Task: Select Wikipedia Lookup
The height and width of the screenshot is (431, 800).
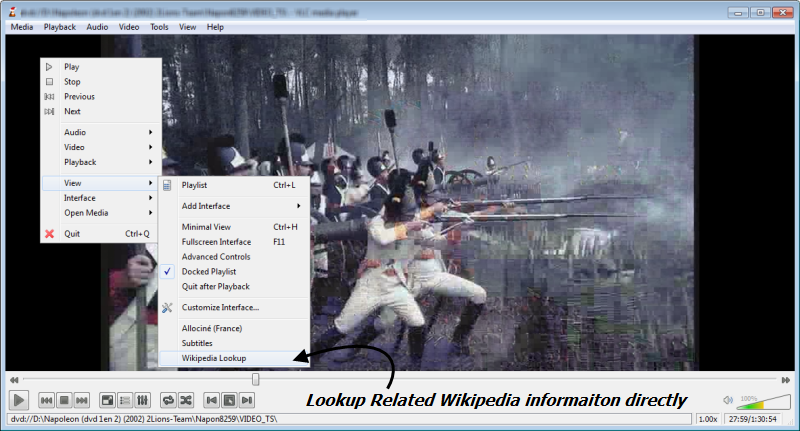Action: click(x=234, y=358)
